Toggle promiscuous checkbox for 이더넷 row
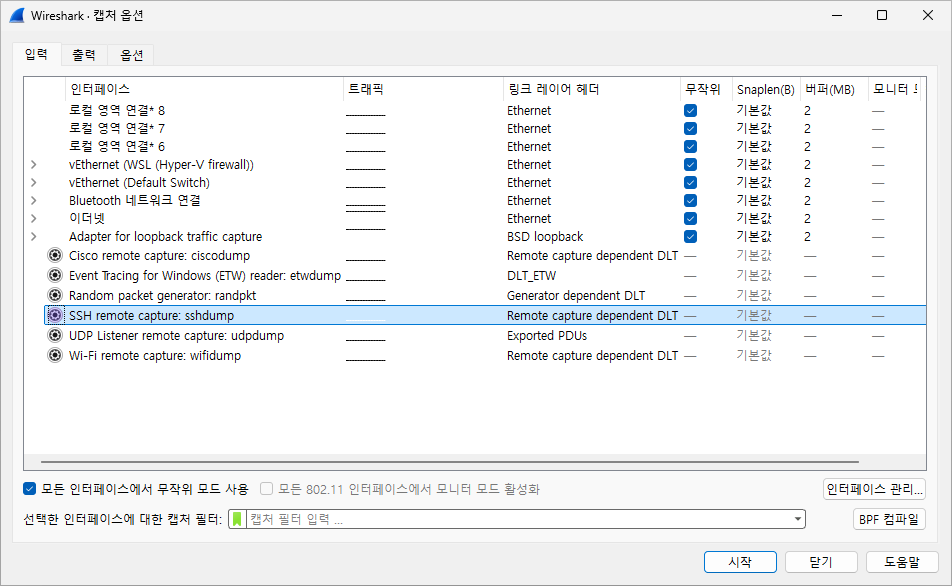This screenshot has width=952, height=586. pyautogui.click(x=690, y=219)
